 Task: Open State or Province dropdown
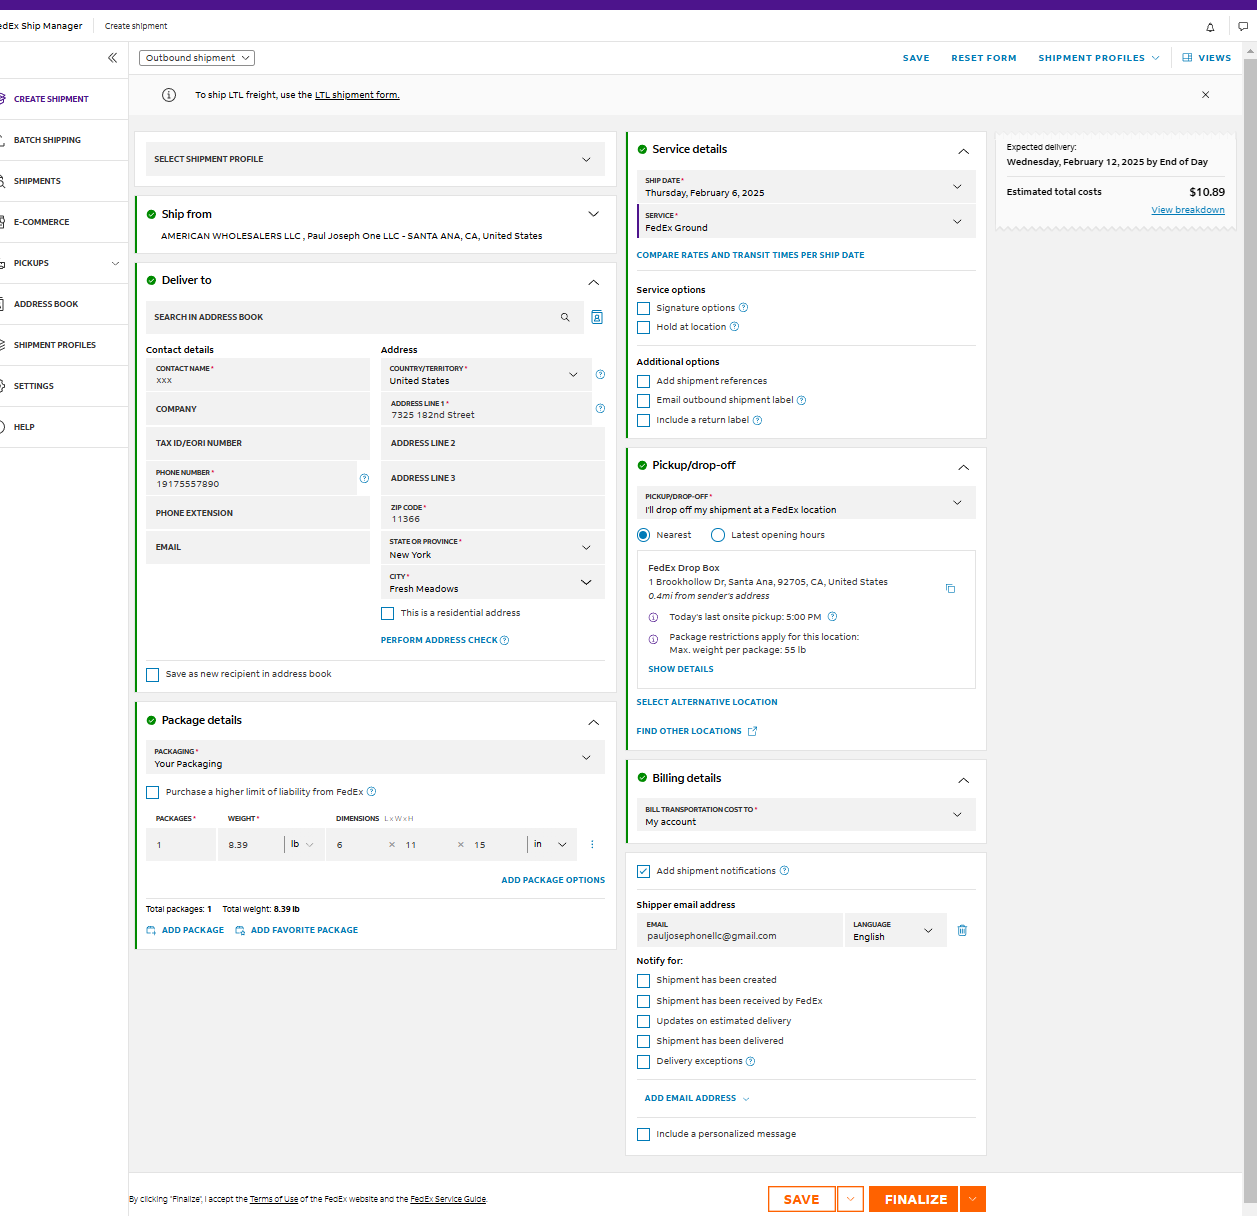(x=493, y=548)
